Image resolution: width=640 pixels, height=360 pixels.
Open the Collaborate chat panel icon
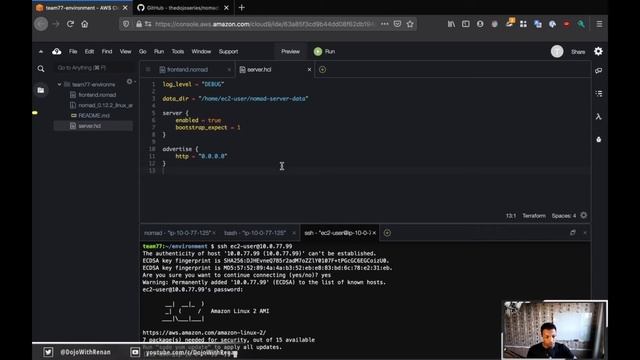(598, 71)
